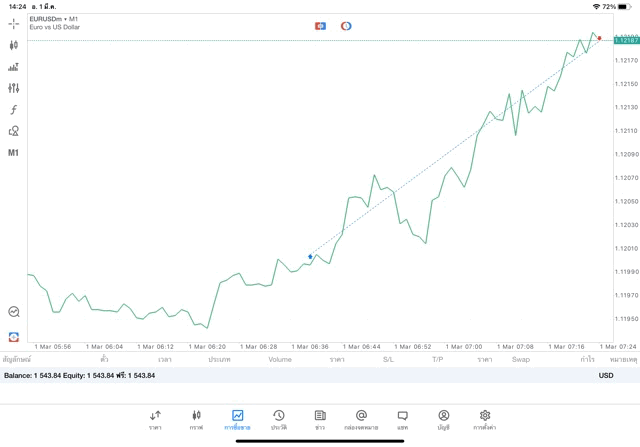Sort by the Volume column header
This screenshot has height=447, width=640.
click(280, 360)
